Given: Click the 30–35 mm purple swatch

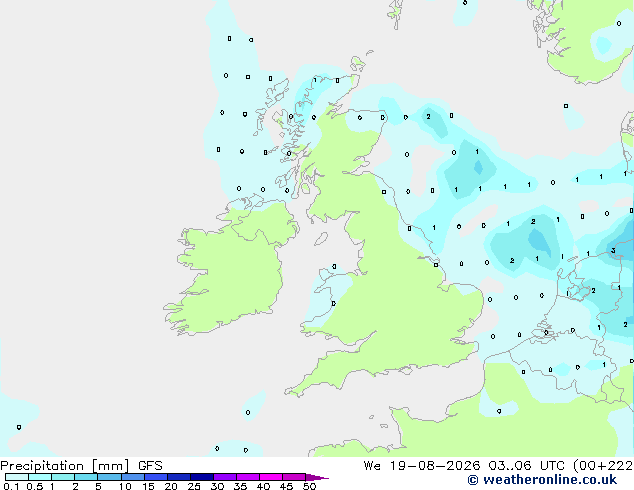Looking at the screenshot, I should point(225,477).
